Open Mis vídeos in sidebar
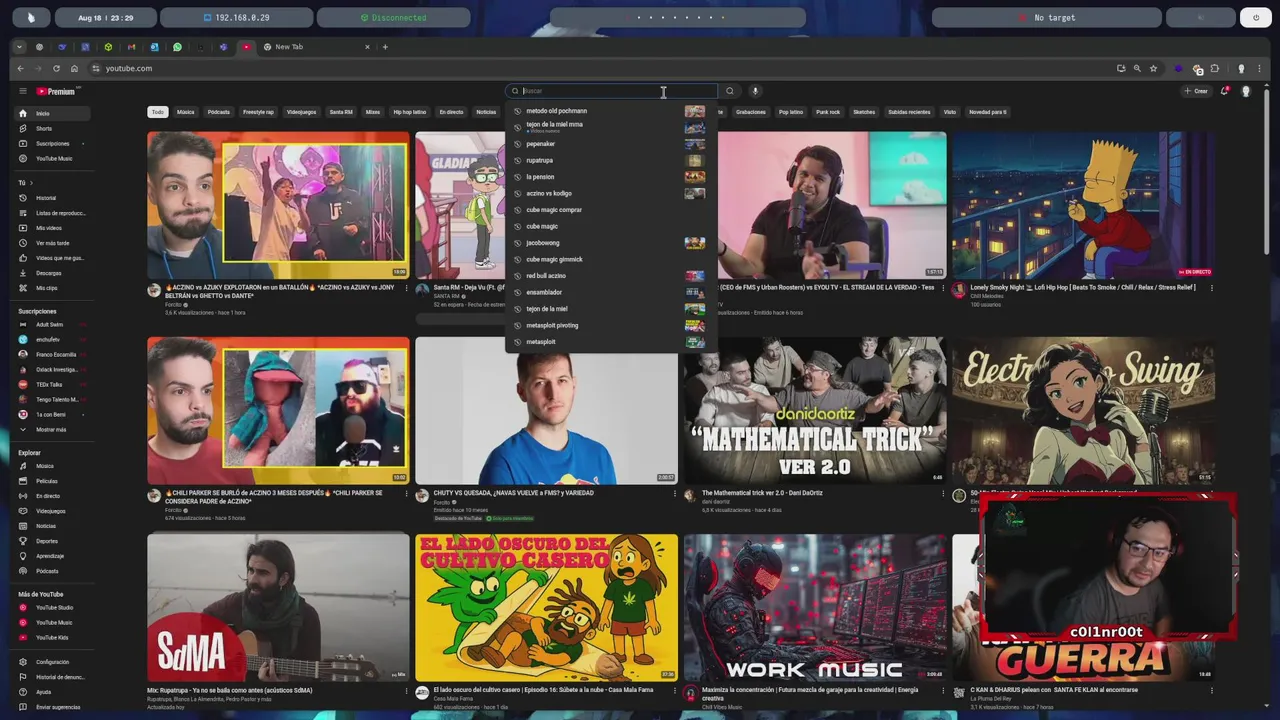 pos(50,228)
